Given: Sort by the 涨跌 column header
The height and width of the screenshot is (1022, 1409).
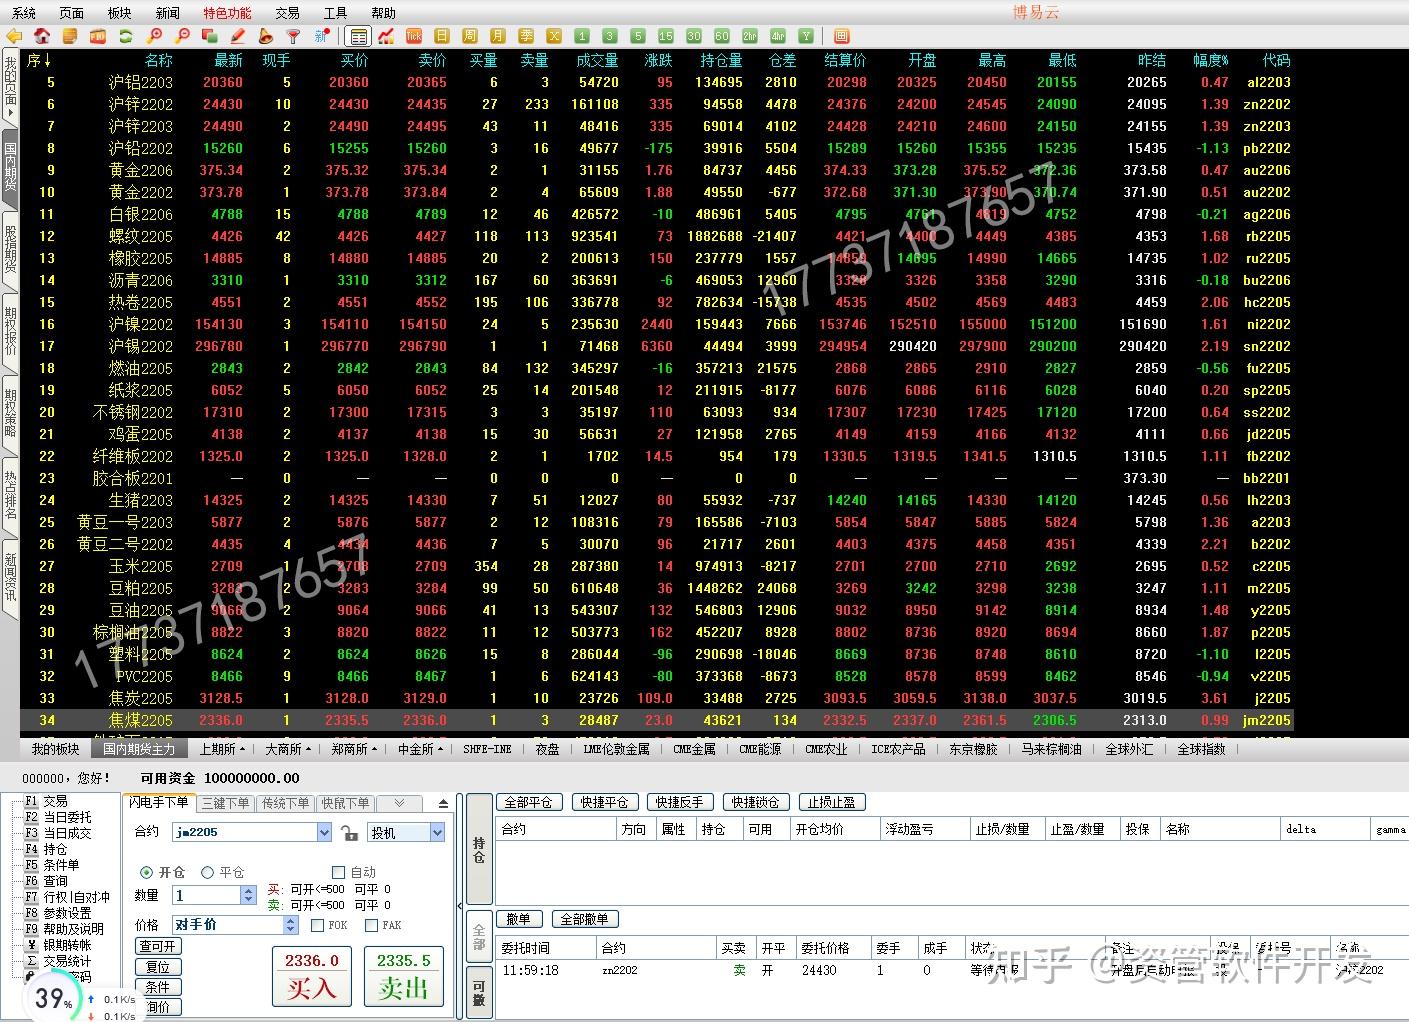Looking at the screenshot, I should click(658, 60).
